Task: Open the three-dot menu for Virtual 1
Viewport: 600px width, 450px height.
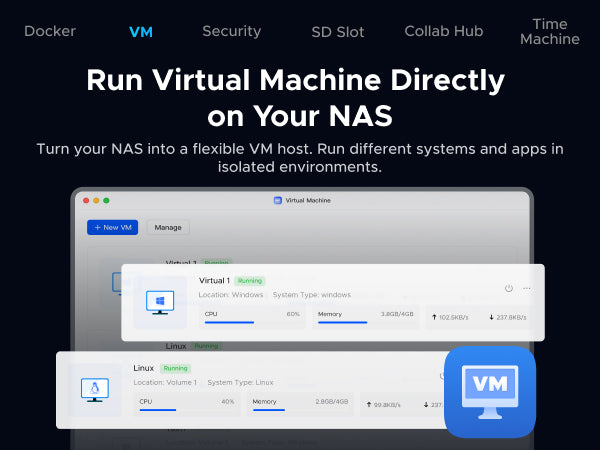Action: (x=527, y=289)
